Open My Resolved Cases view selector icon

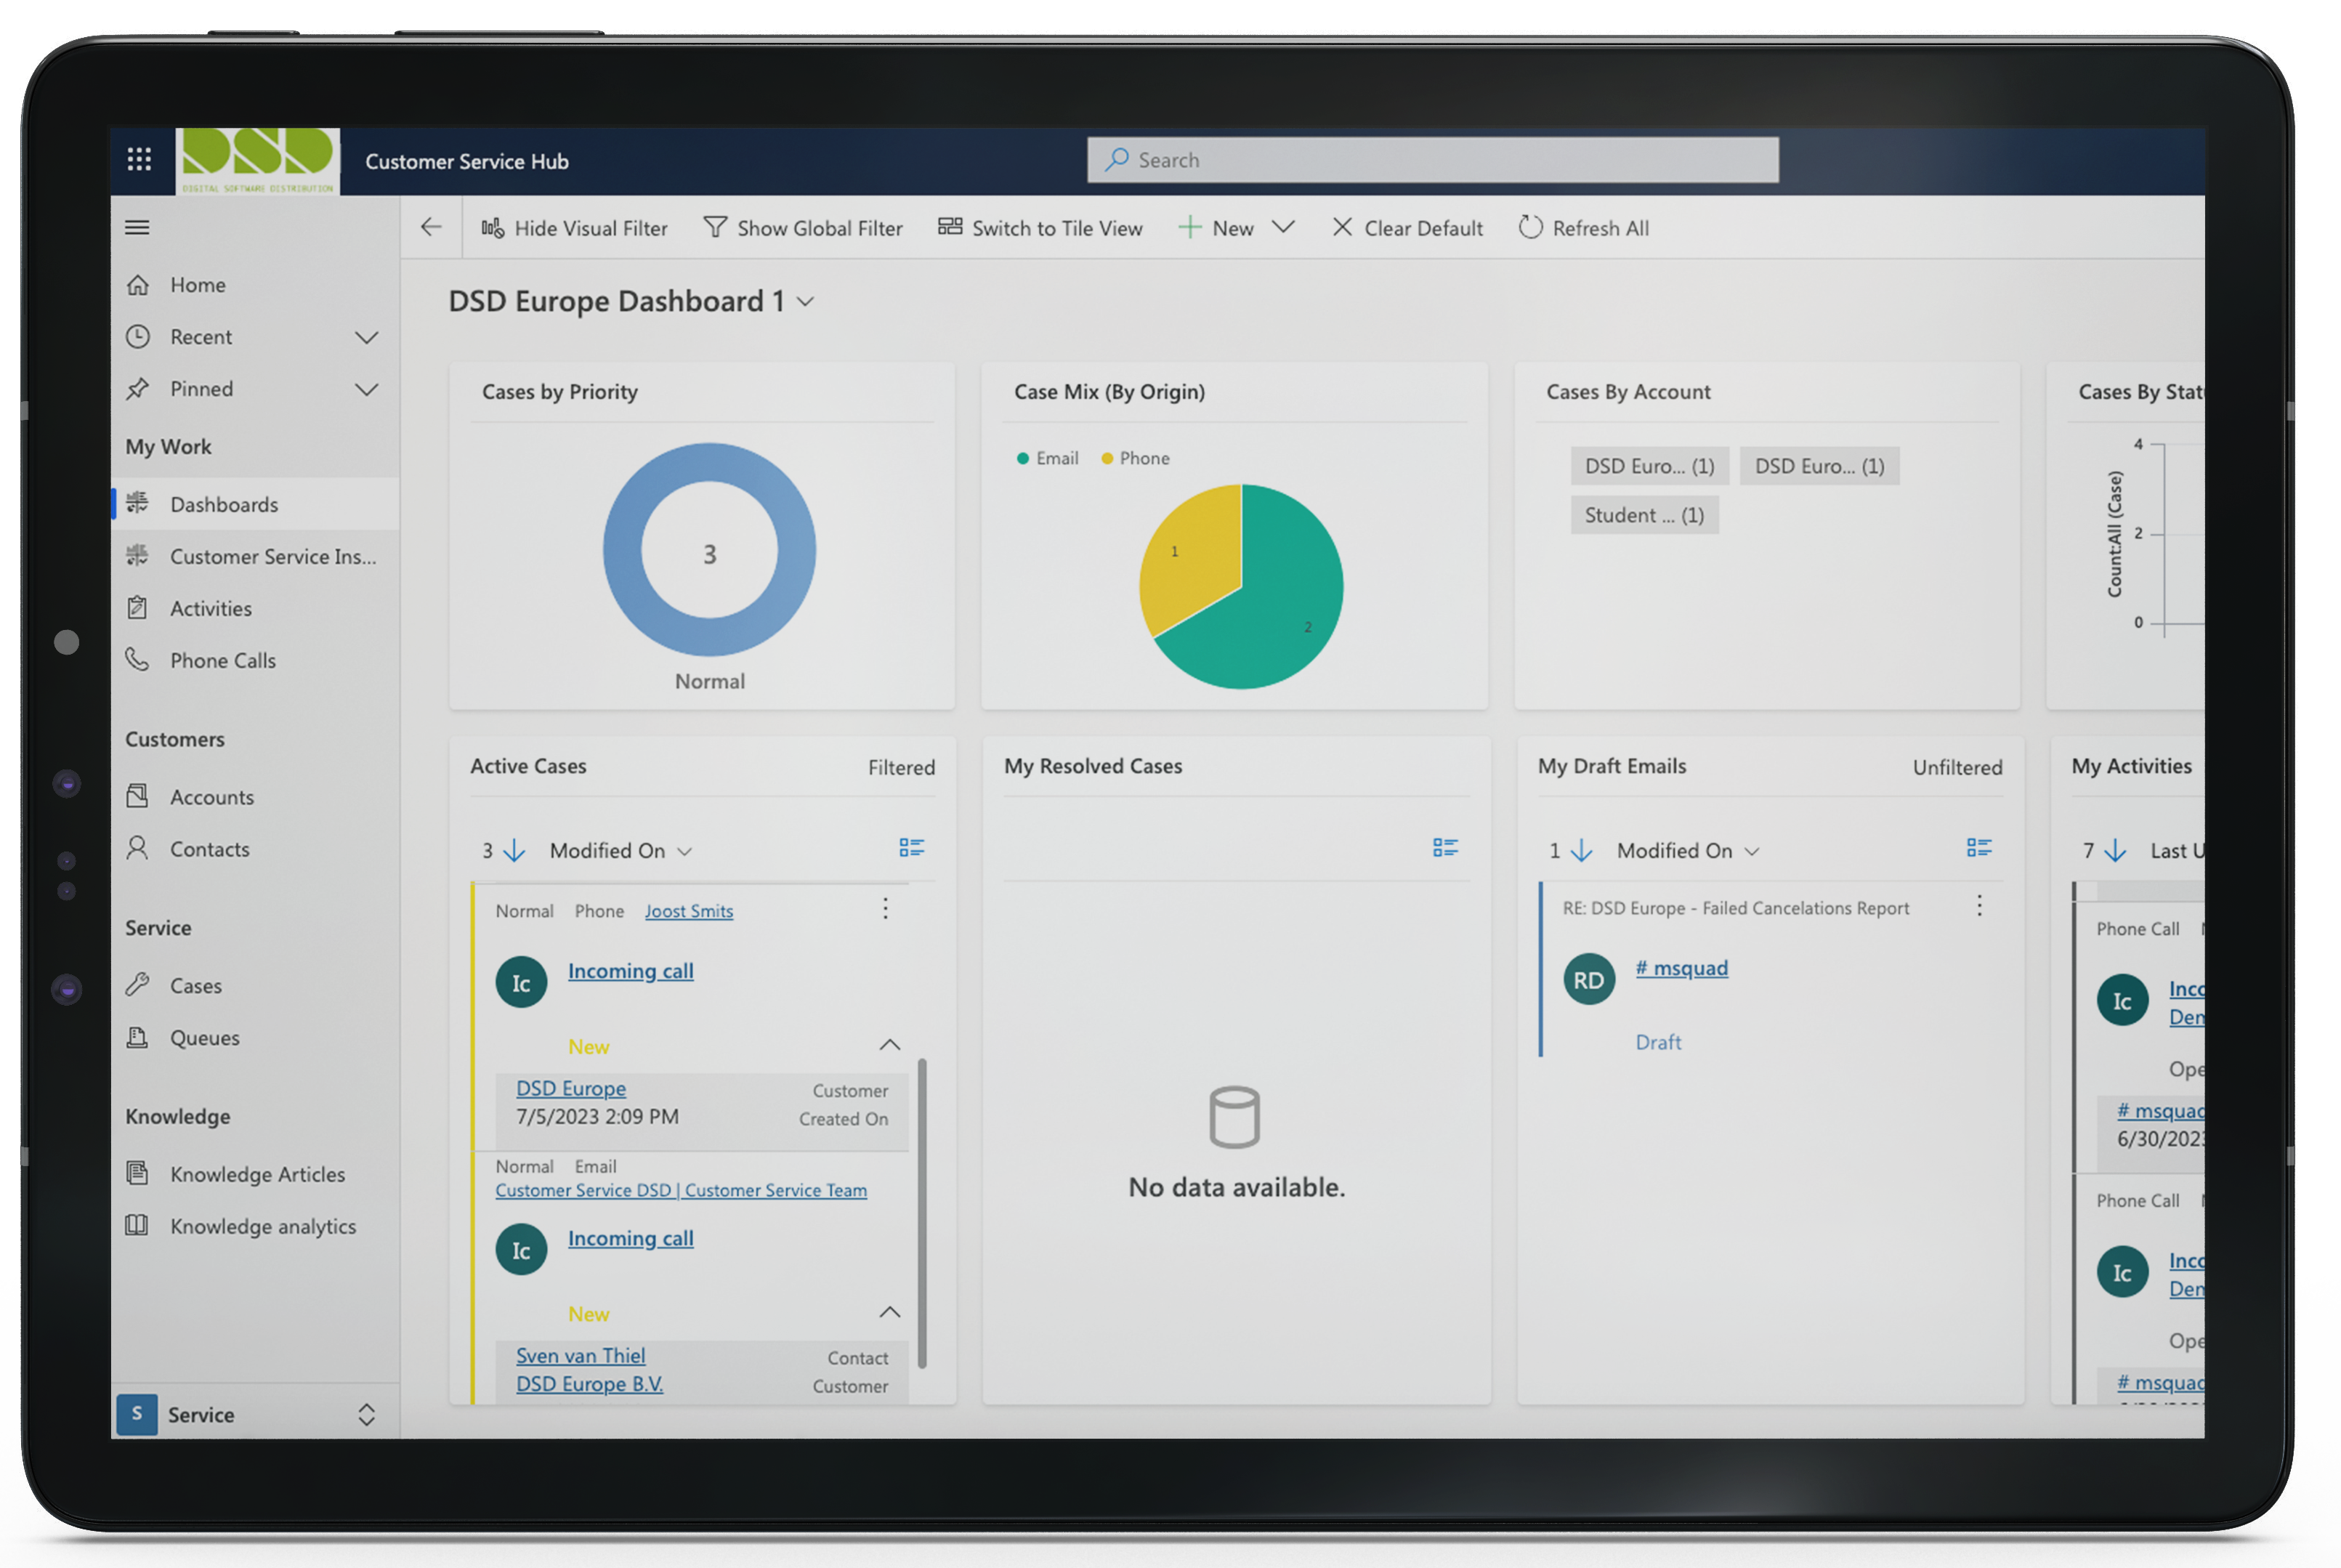tap(1445, 849)
